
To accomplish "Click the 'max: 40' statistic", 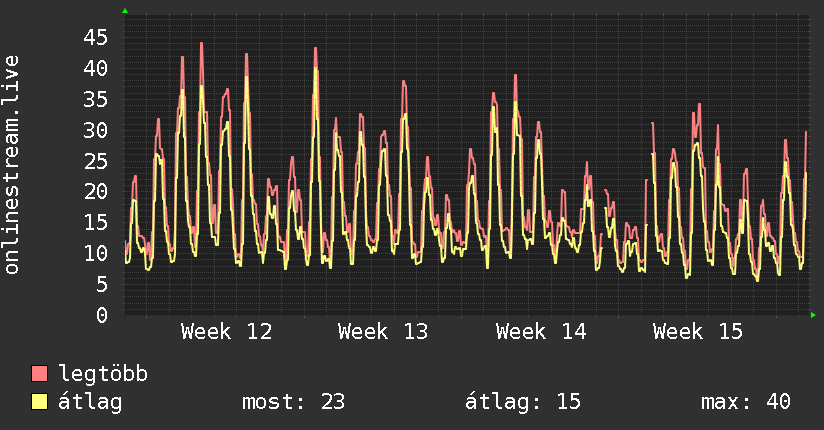I will click(745, 402).
